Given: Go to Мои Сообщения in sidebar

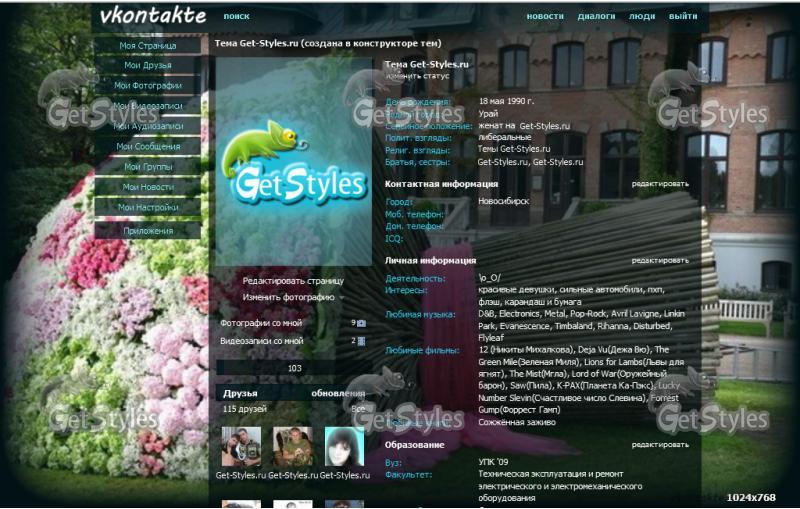Looking at the screenshot, I should (x=147, y=146).
